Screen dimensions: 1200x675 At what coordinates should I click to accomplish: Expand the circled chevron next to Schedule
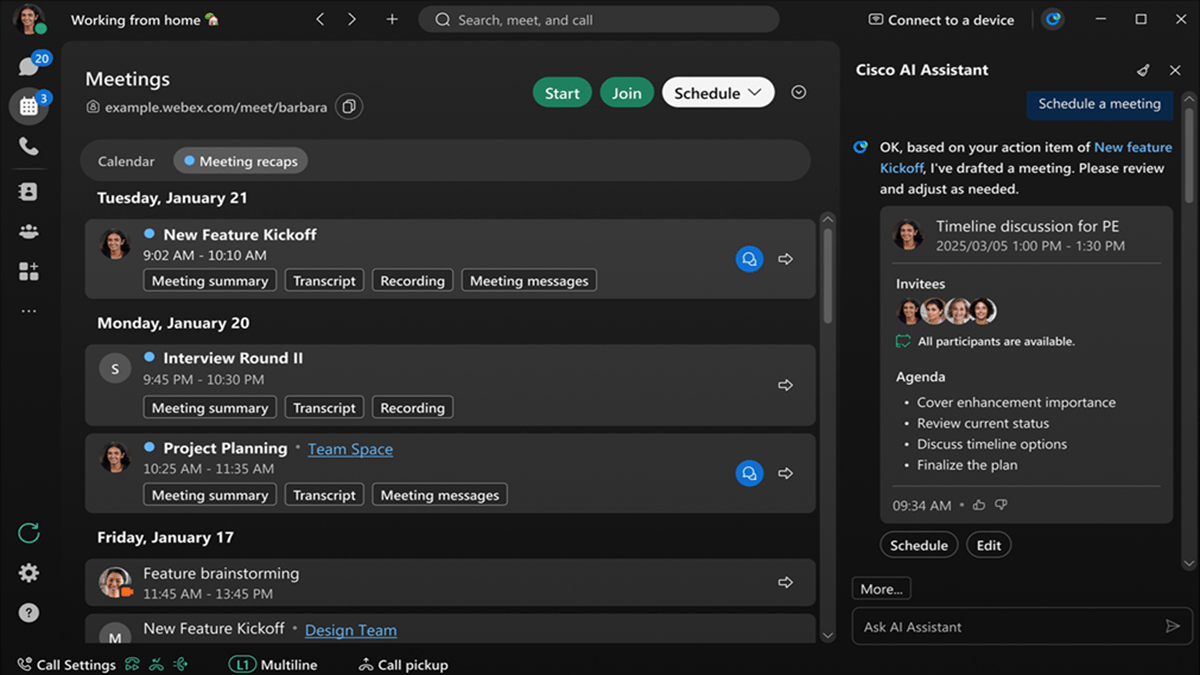[798, 92]
